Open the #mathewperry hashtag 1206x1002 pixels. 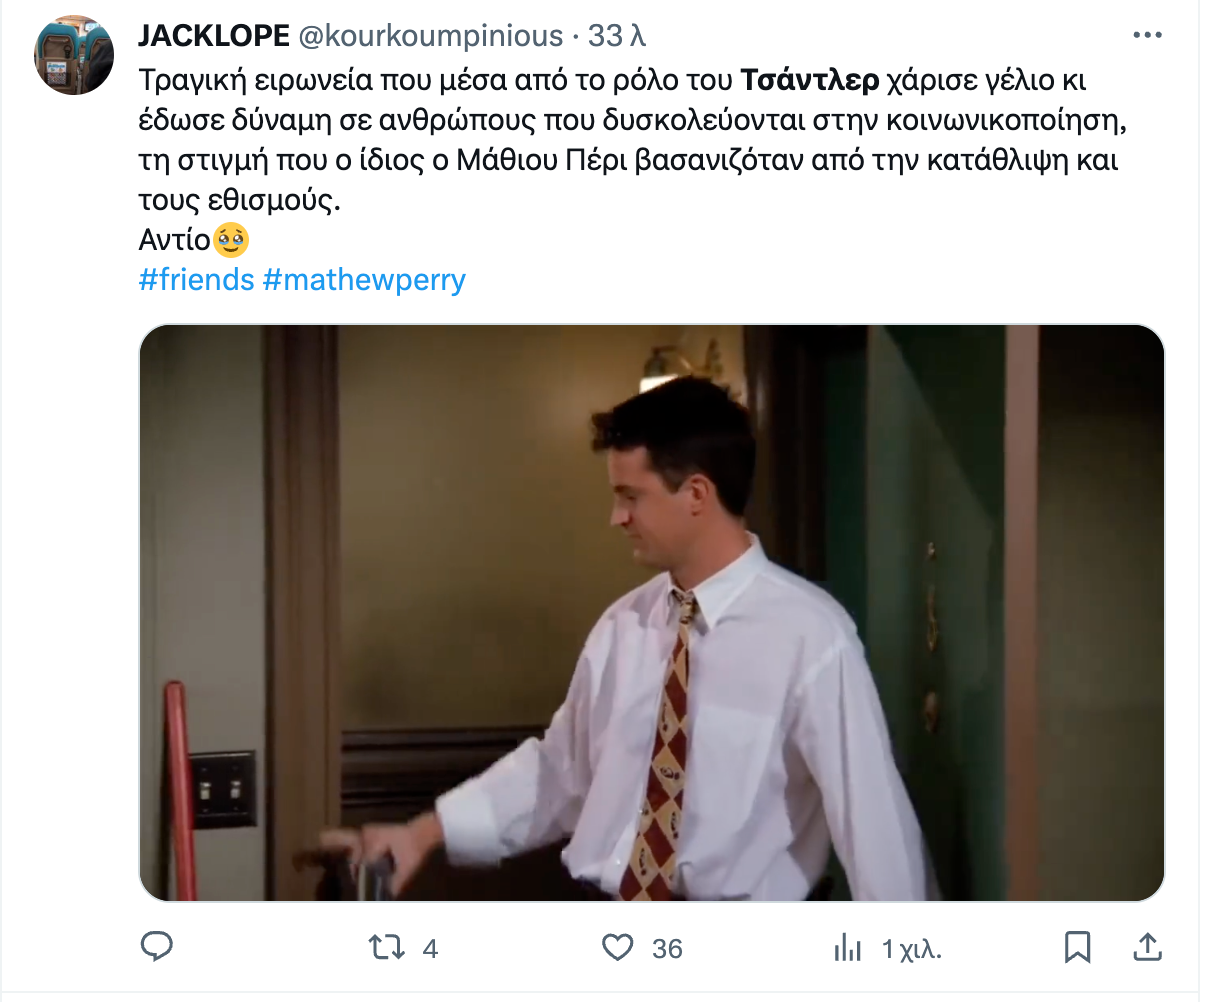tap(365, 279)
